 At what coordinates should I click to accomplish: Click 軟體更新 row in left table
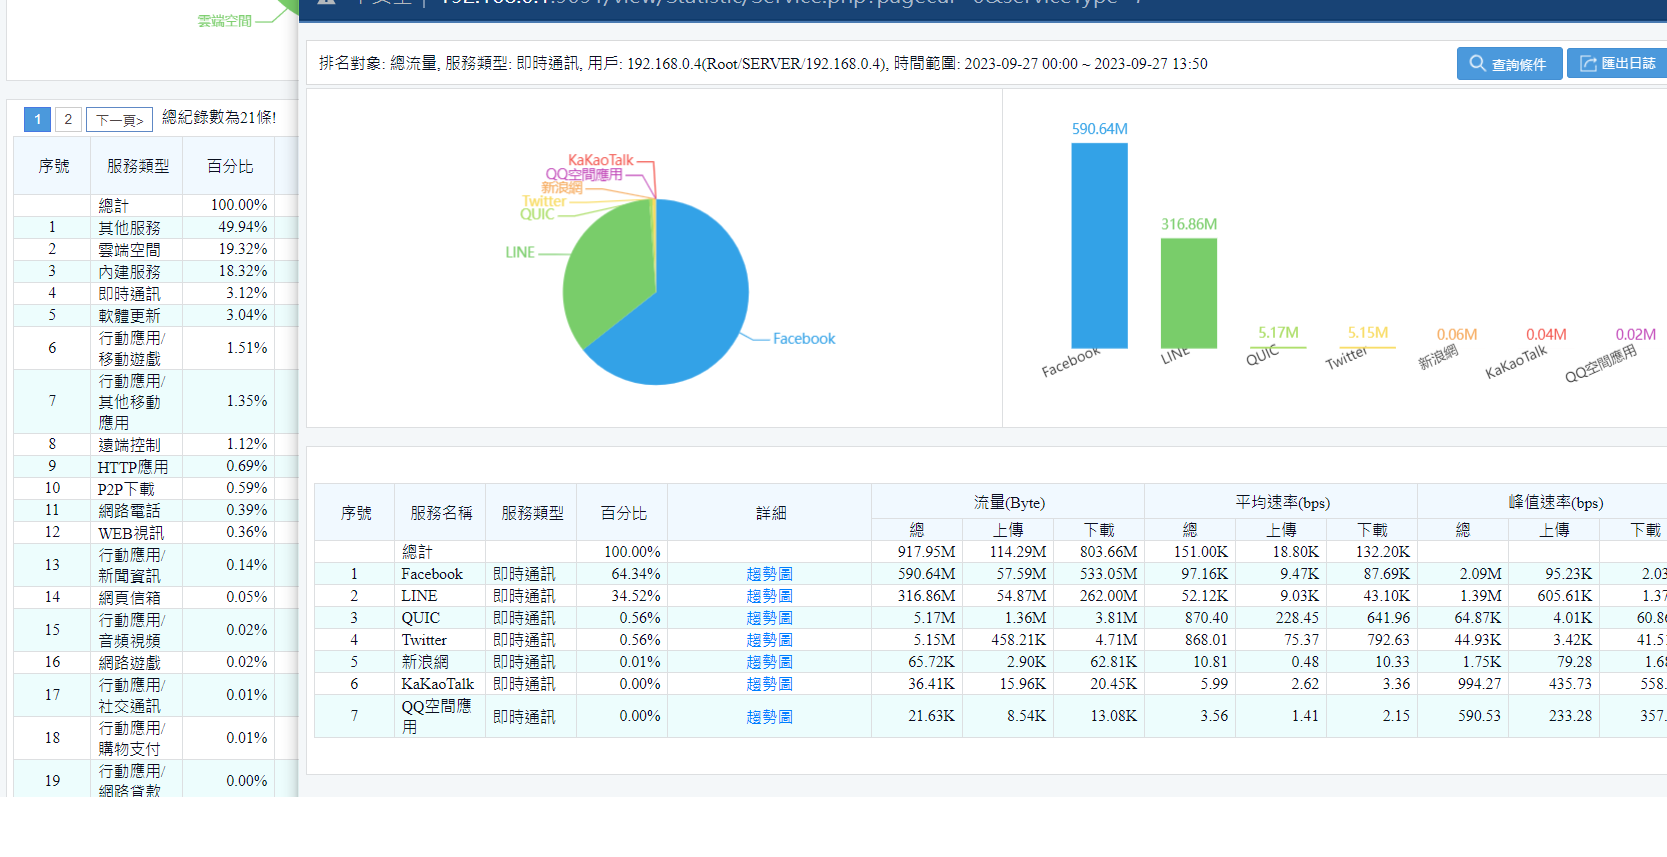click(156, 316)
